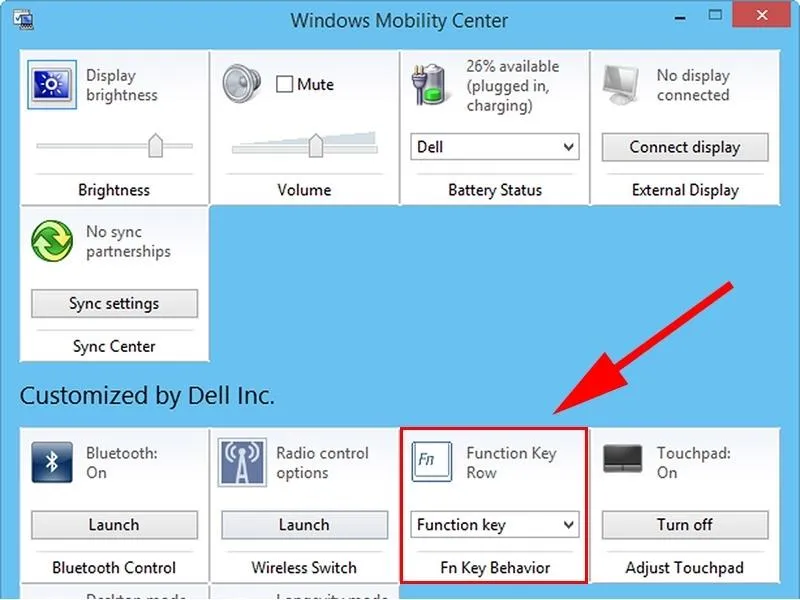Open the Dell power plan dropdown

[495, 147]
